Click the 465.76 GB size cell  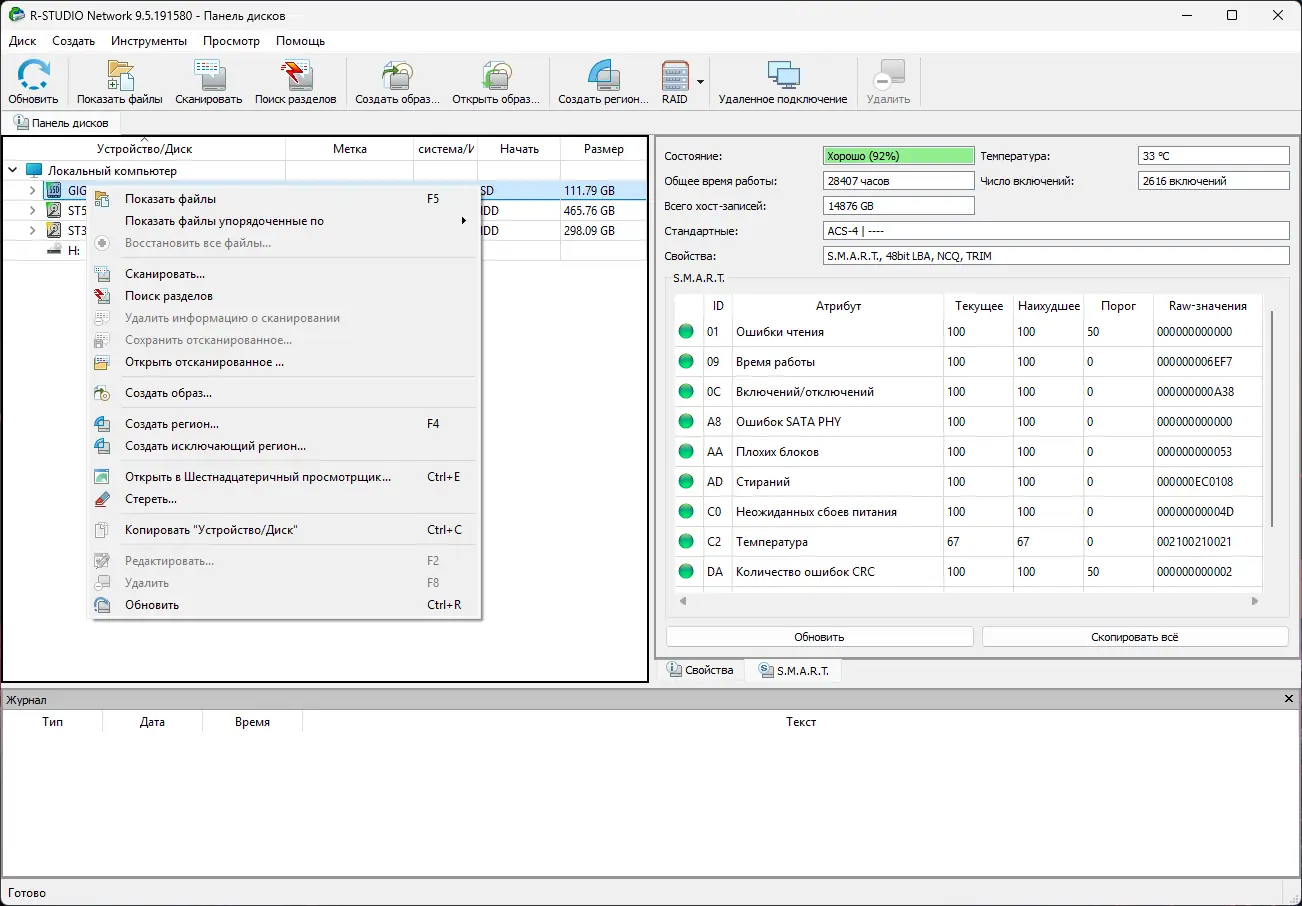click(x=603, y=211)
